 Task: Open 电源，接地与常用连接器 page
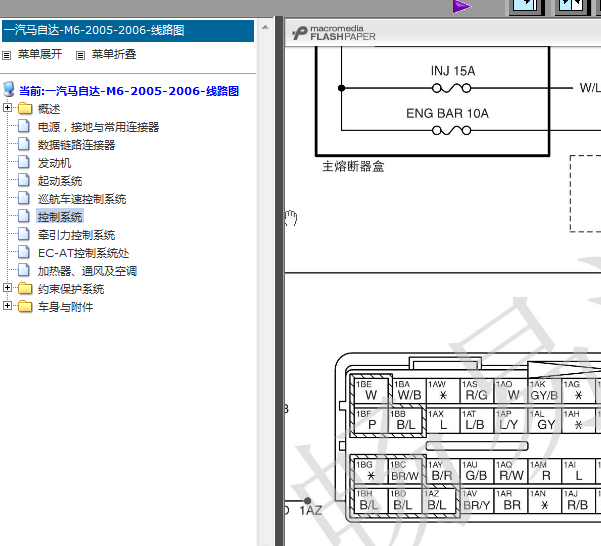click(x=99, y=127)
